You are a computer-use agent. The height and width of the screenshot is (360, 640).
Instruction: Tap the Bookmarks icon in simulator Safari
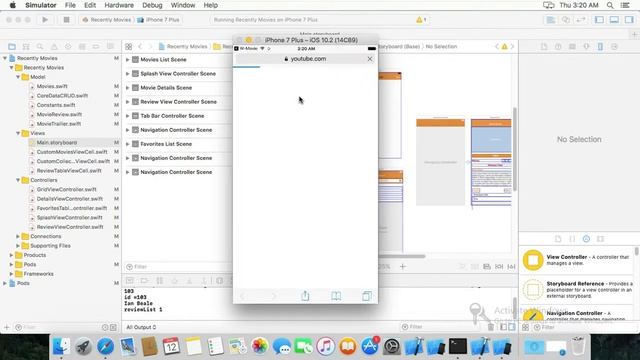click(336, 296)
